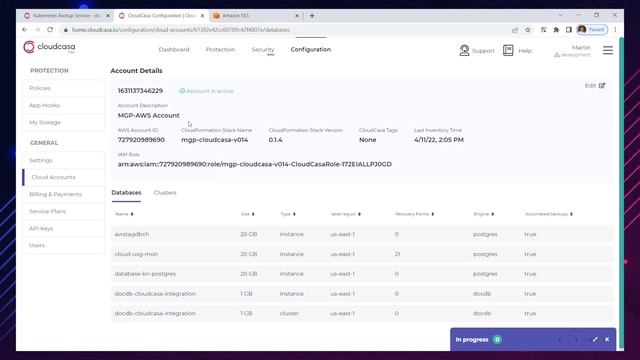Click the Account is active status
This screenshot has width=640, height=360.
pos(206,91)
